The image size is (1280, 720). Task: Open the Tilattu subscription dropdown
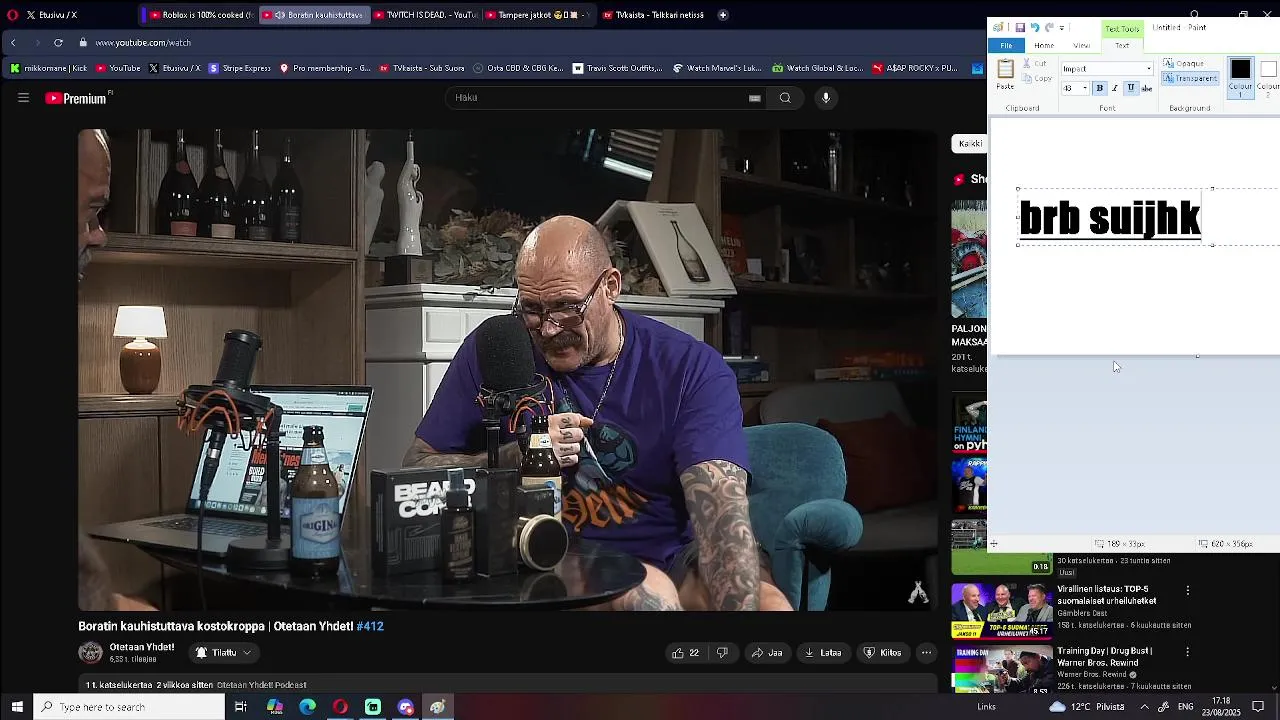click(x=223, y=653)
